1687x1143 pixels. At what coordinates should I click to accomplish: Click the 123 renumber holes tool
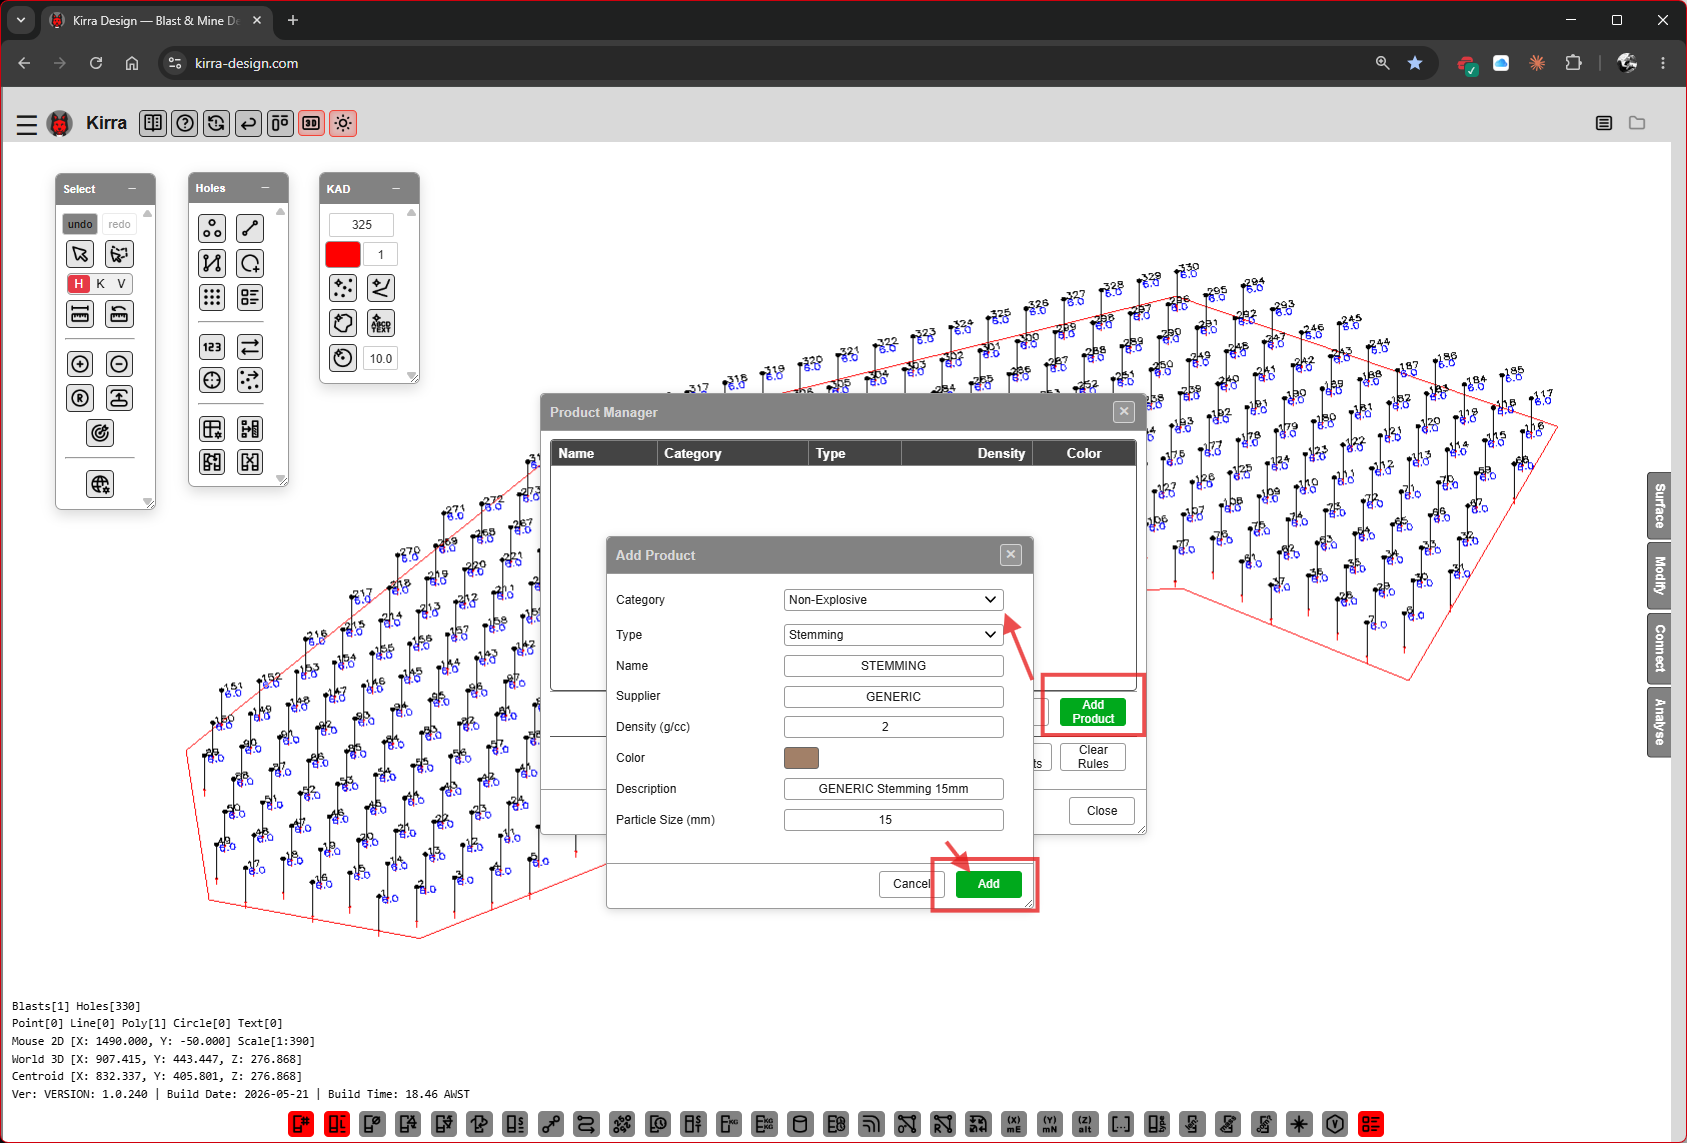(212, 347)
